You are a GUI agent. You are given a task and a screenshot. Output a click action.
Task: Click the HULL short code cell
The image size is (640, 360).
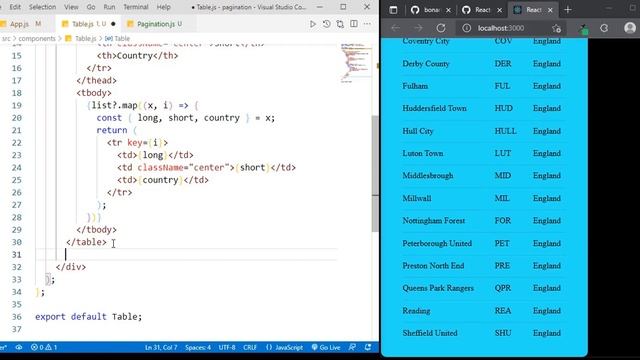pyautogui.click(x=505, y=131)
